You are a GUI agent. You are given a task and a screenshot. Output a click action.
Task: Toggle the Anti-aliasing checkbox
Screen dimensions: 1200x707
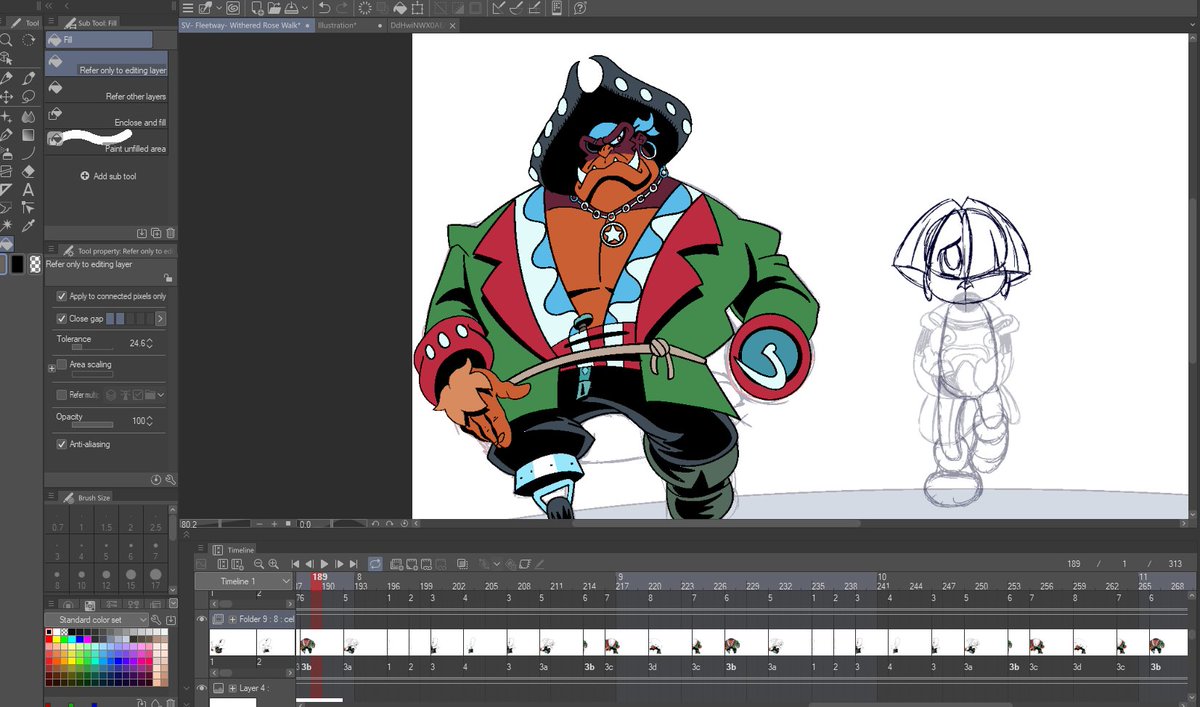(62, 444)
